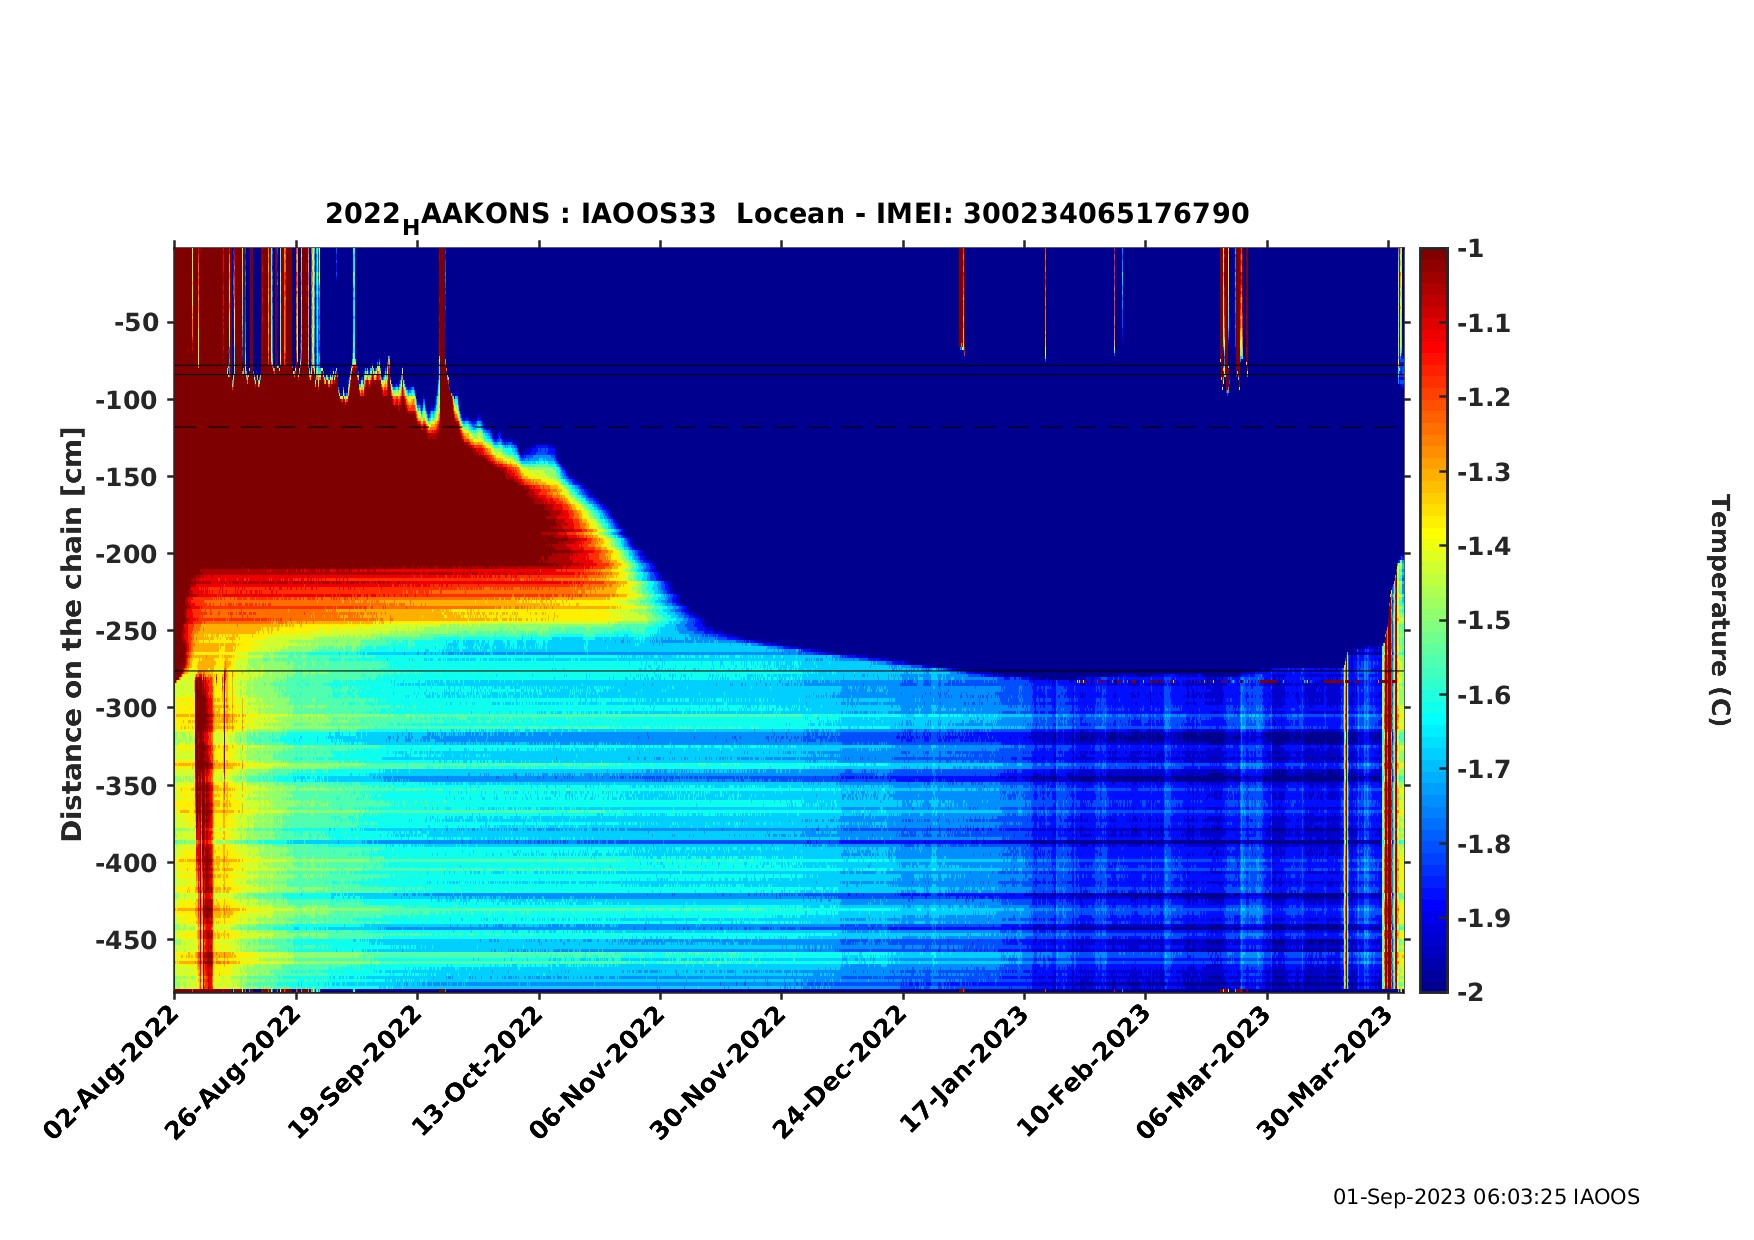Click the -1.3 label on the colorbar

click(1484, 472)
